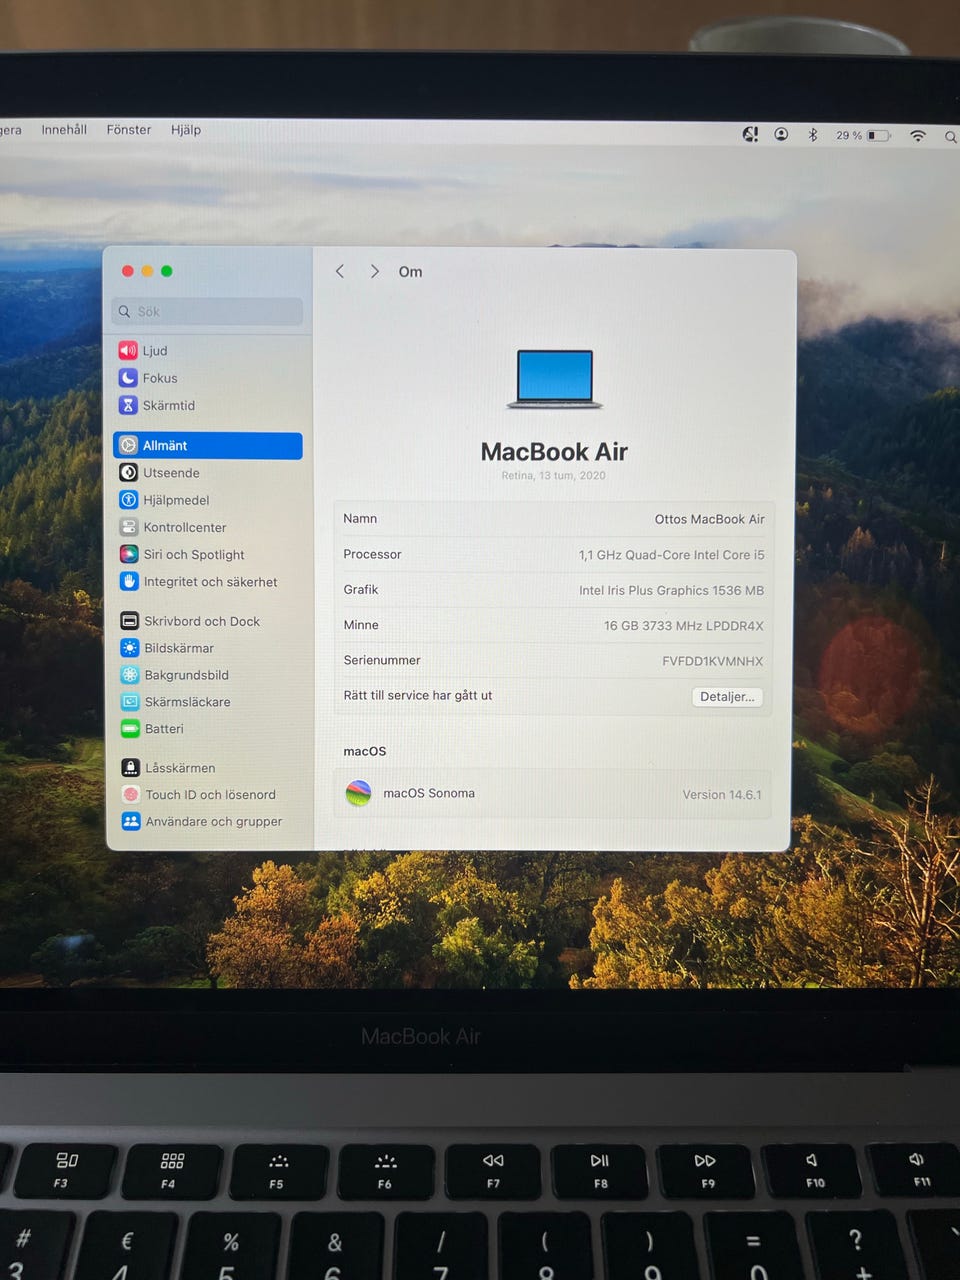Open Siri och Spotlight icon
The image size is (960, 1280).
point(129,554)
